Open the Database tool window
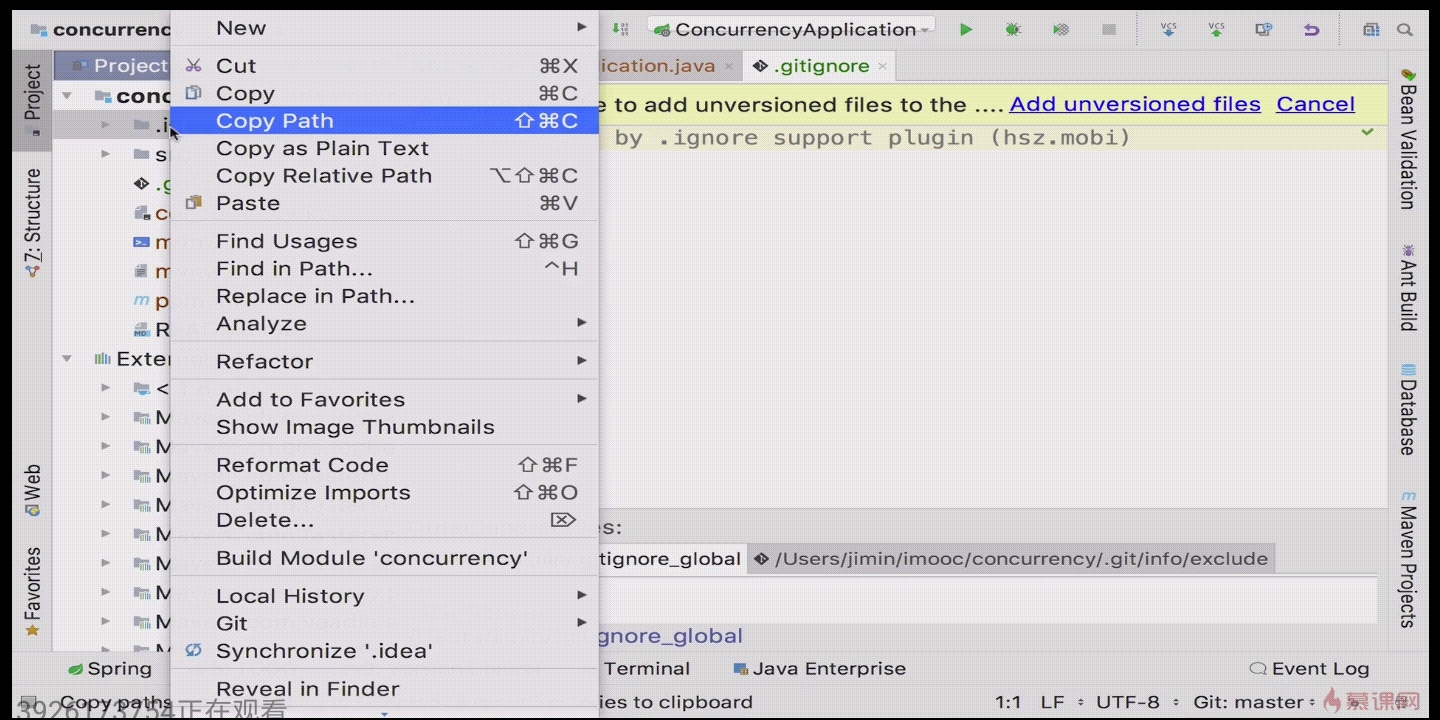 point(1408,410)
